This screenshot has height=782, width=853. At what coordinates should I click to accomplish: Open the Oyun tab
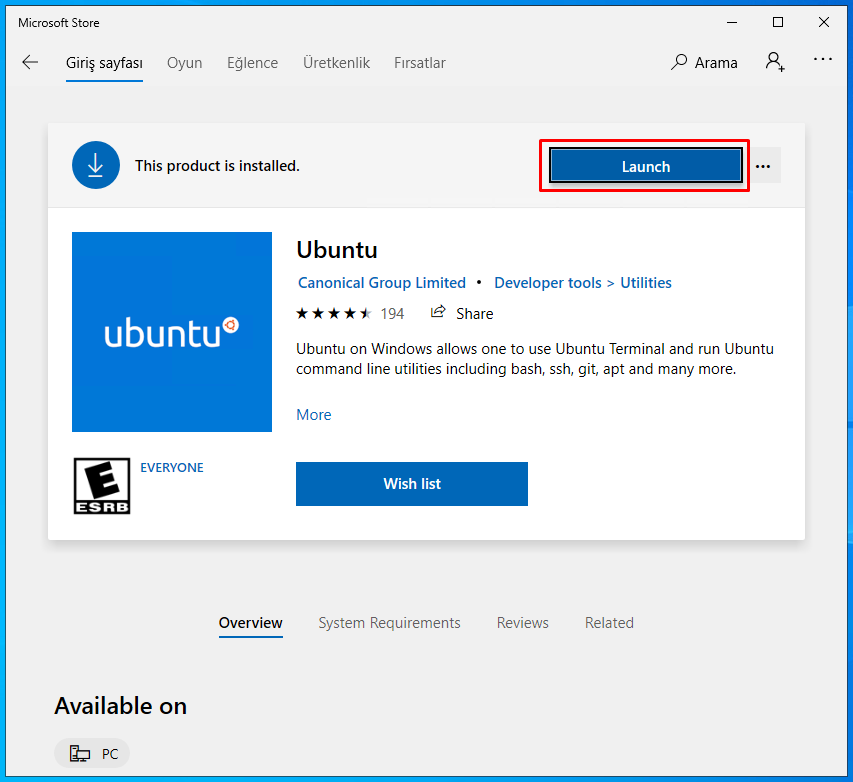point(184,63)
